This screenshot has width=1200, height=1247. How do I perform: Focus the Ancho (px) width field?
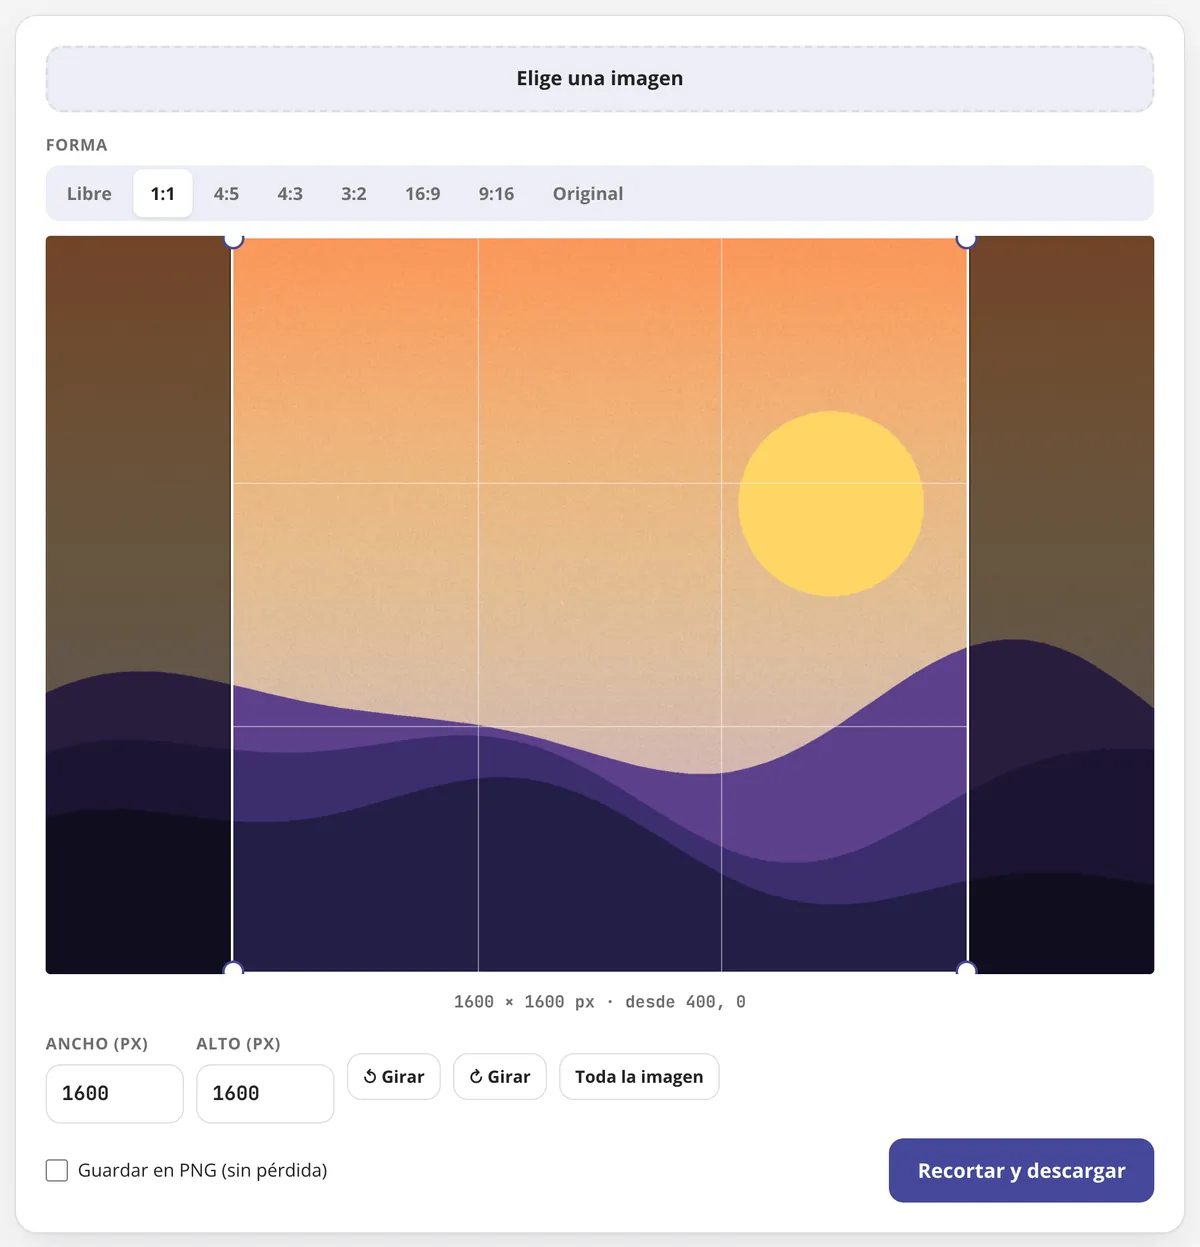click(115, 1094)
